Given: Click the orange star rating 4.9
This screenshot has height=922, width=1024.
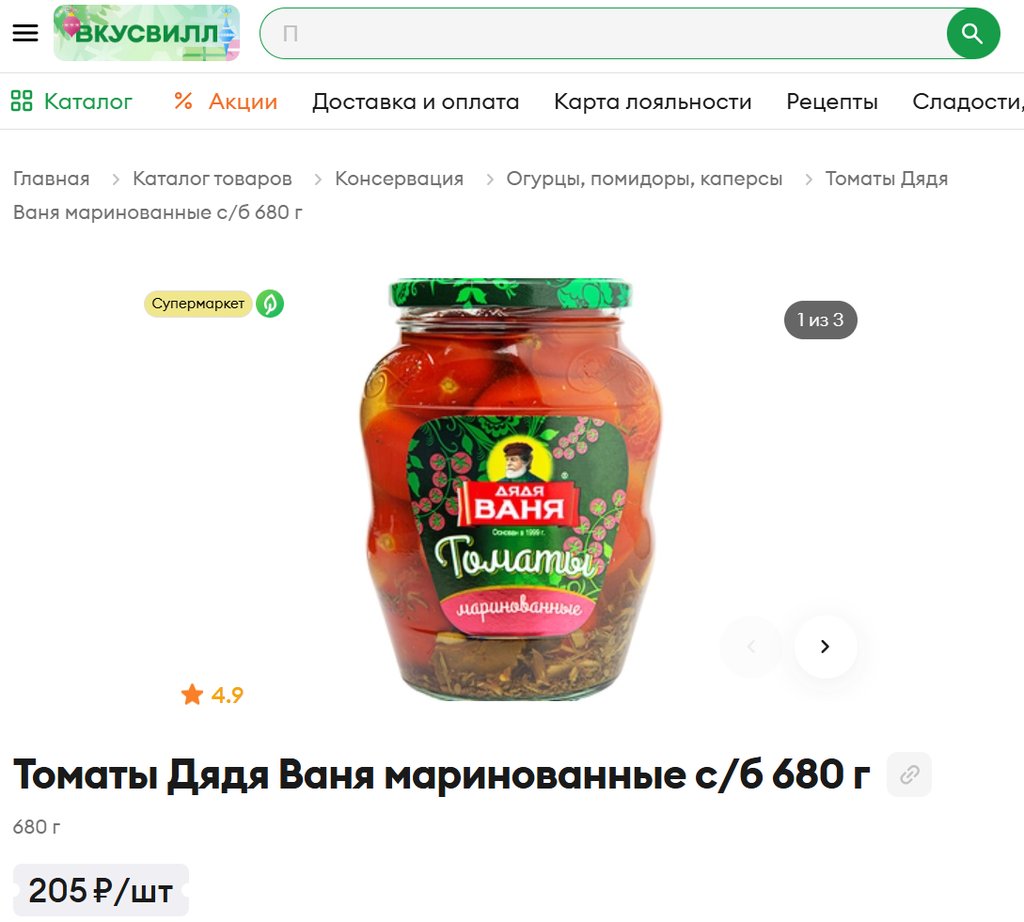Looking at the screenshot, I should click(x=212, y=695).
